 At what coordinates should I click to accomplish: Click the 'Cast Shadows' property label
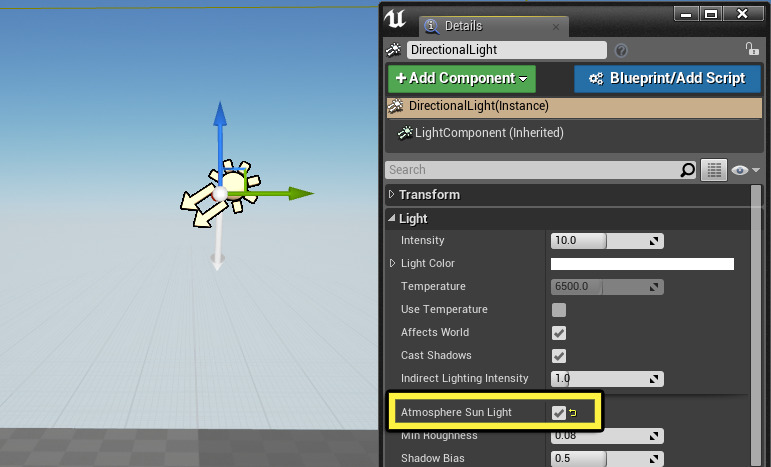point(436,355)
